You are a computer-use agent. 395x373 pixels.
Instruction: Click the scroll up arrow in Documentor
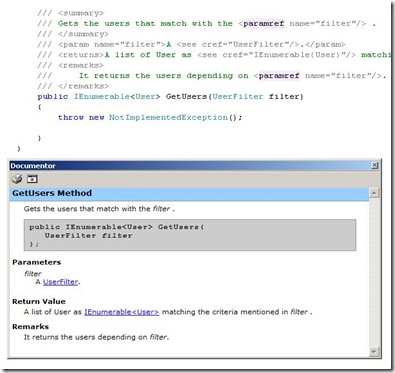(x=374, y=193)
